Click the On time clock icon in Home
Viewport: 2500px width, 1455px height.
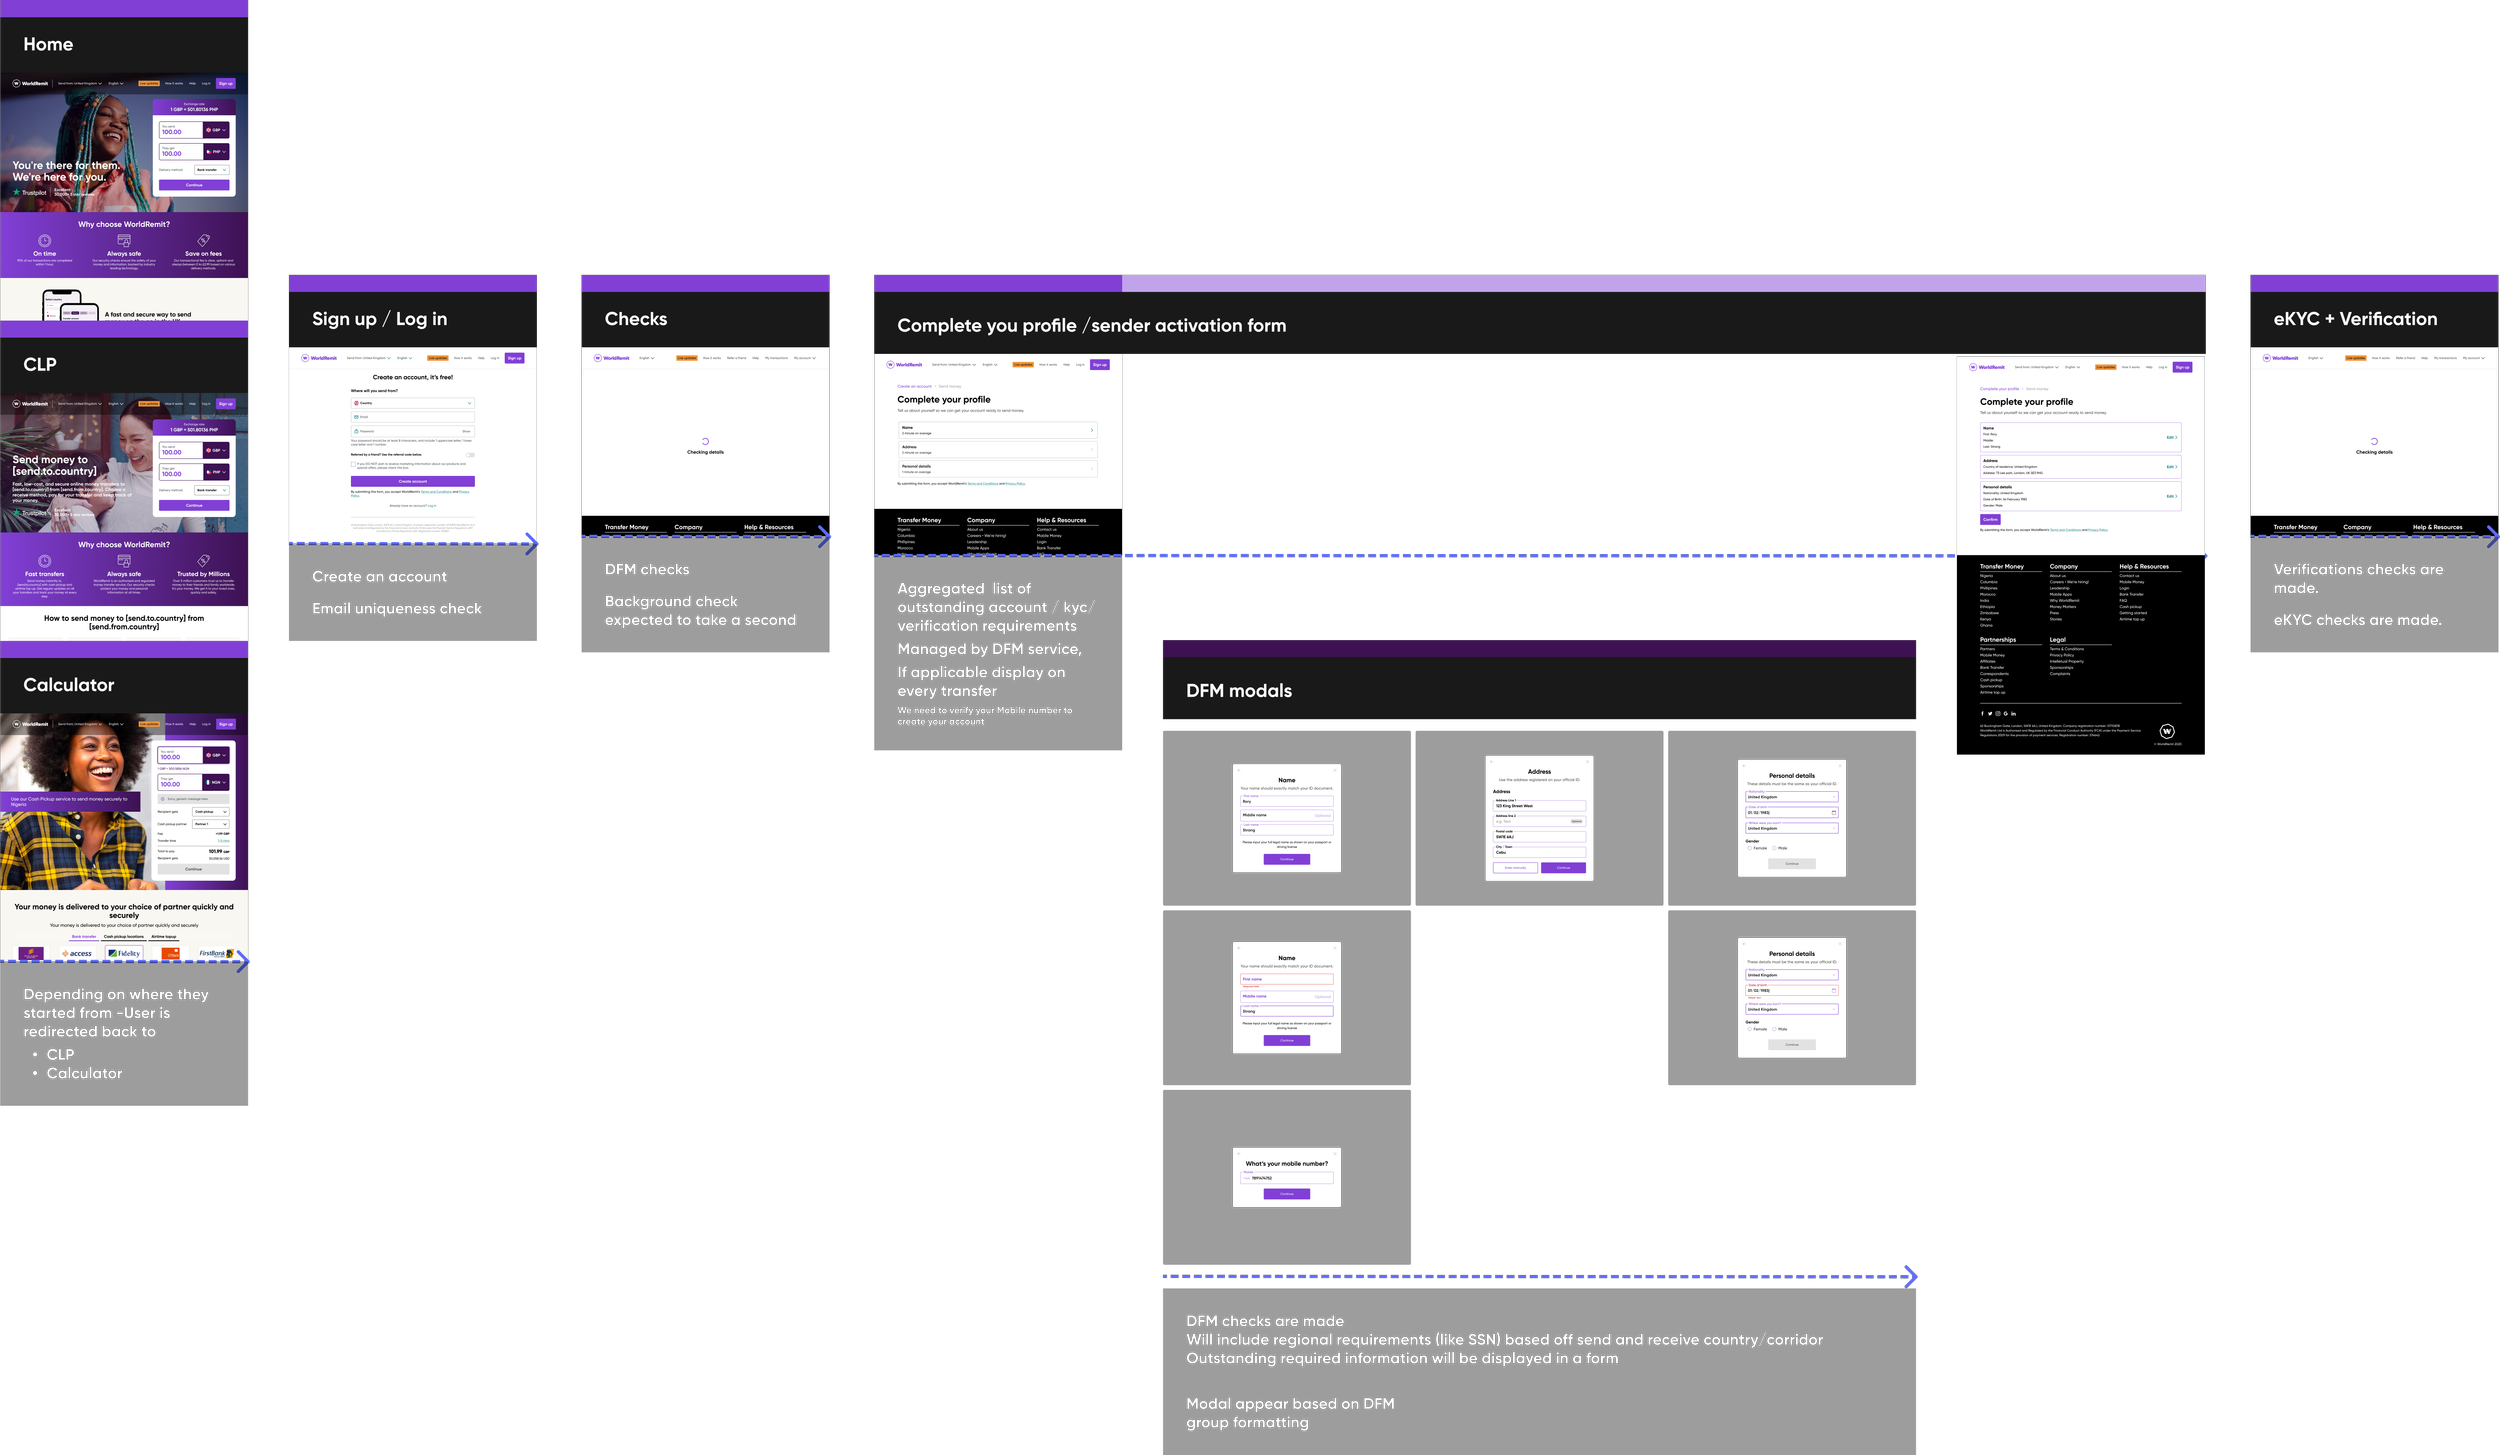pos(44,241)
